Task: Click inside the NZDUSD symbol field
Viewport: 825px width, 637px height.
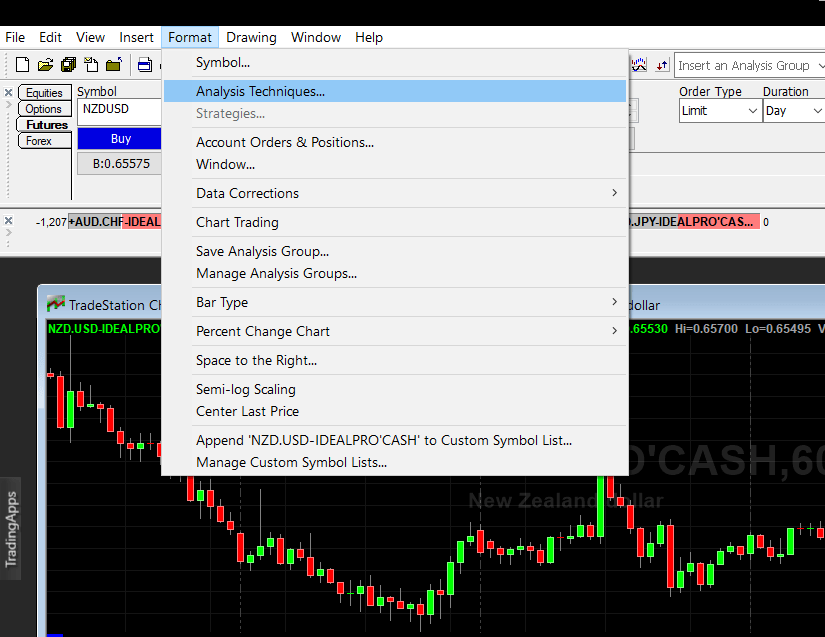Action: (x=119, y=111)
